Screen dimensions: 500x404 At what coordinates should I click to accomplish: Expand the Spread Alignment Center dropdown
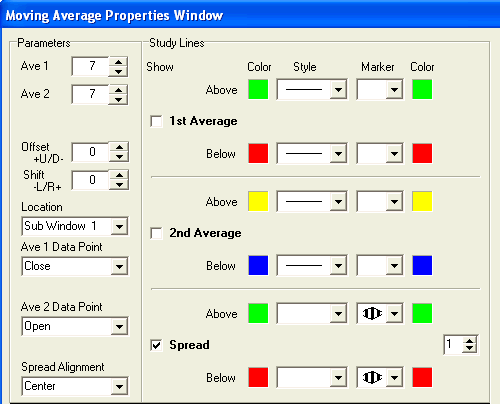point(119,387)
